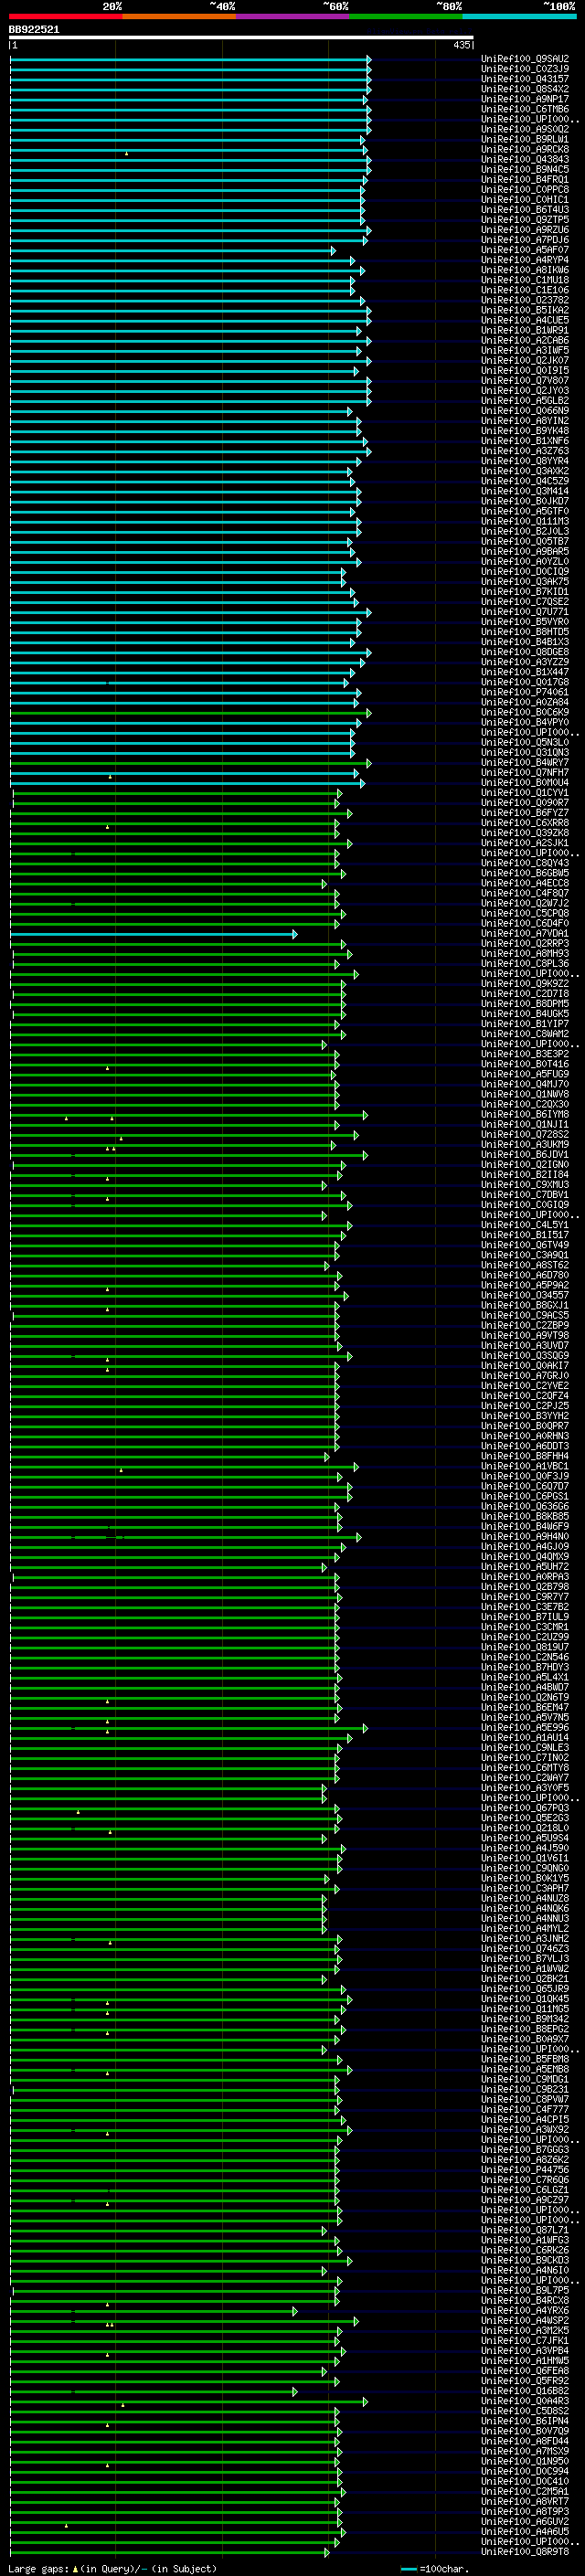Select hit UniRef100_B6FYZ7
The width and height of the screenshot is (585, 2576).
coord(525,813)
